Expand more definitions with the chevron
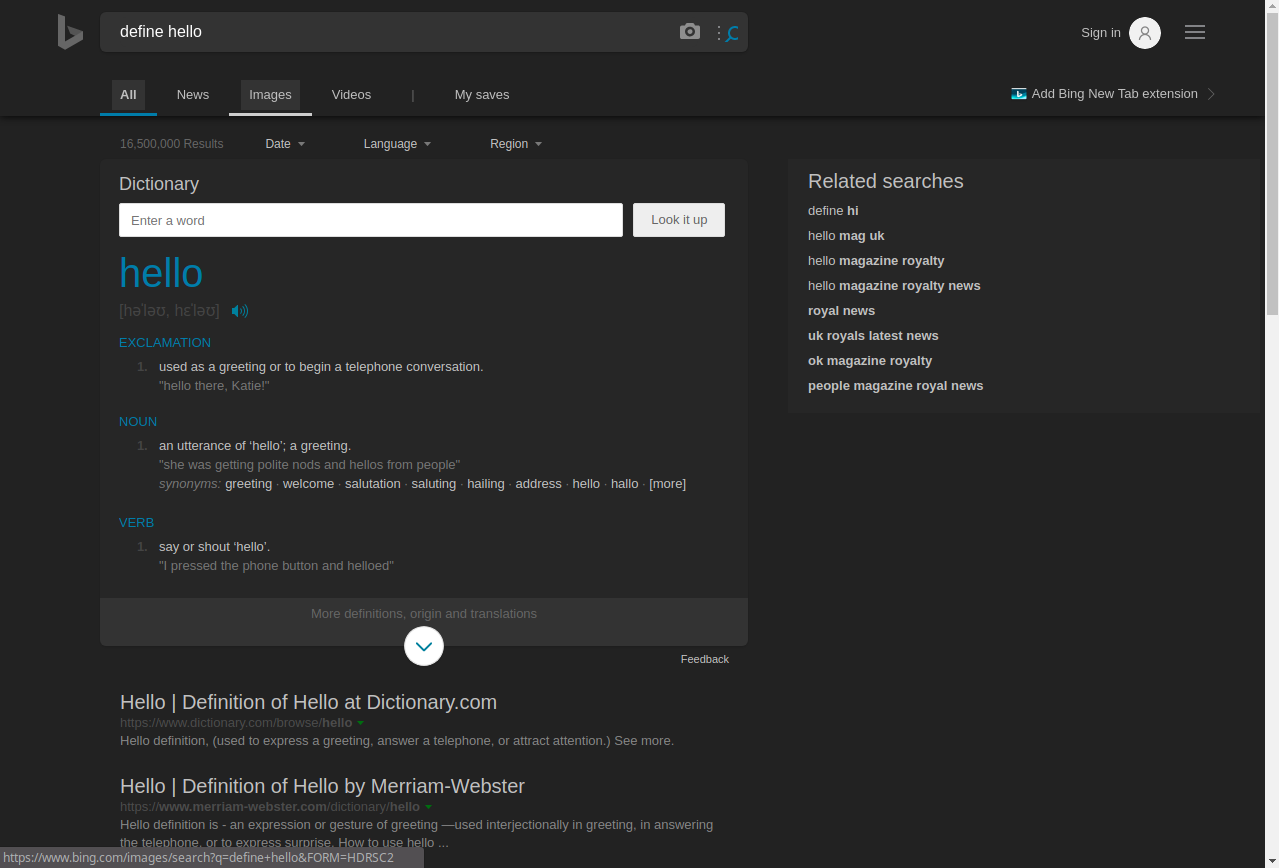This screenshot has height=868, width=1279. 423,646
